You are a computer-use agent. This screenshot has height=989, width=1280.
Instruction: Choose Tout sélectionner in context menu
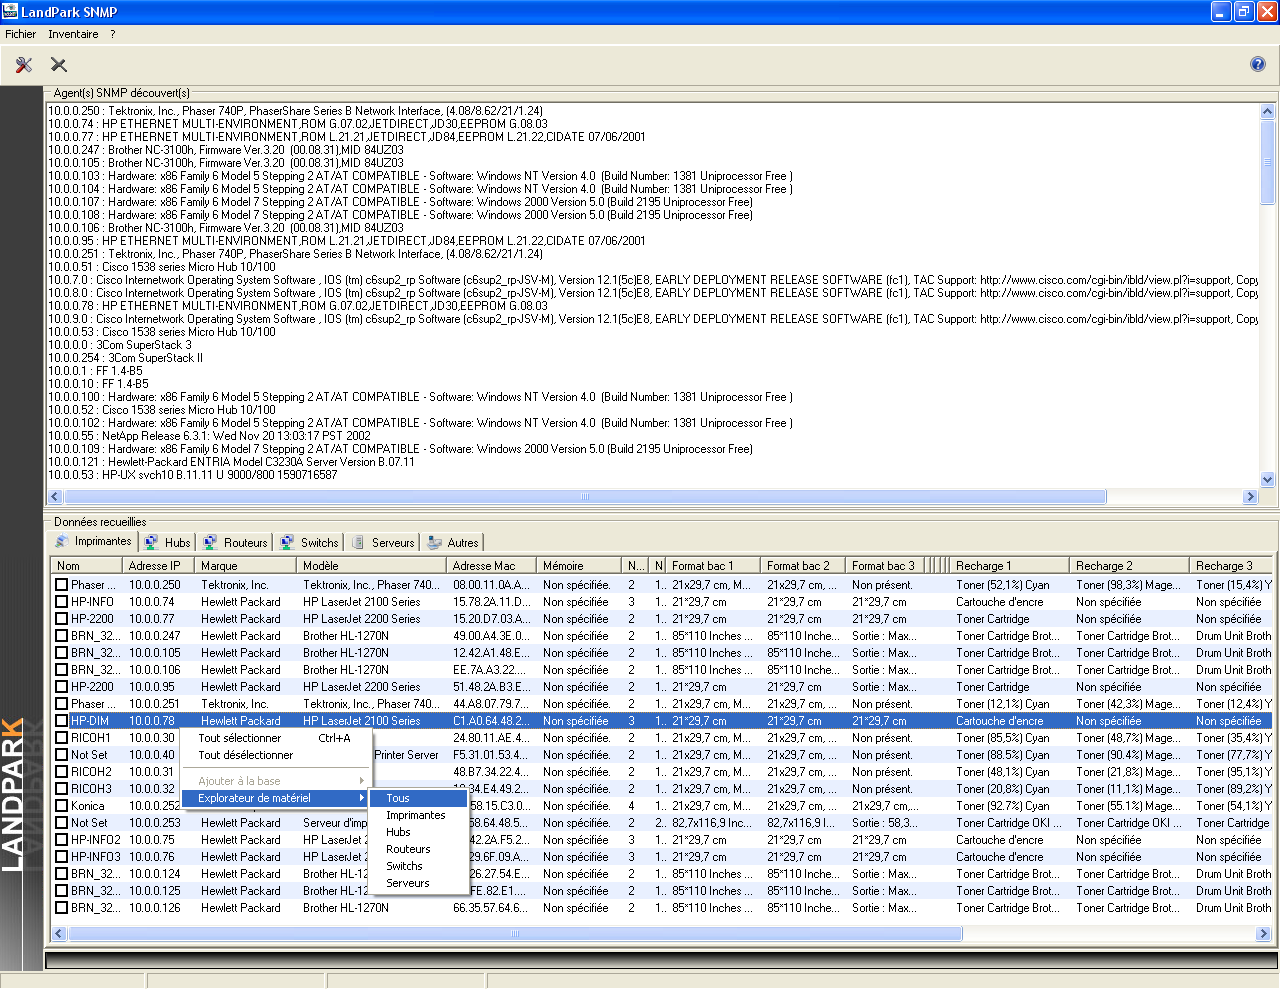(274, 738)
